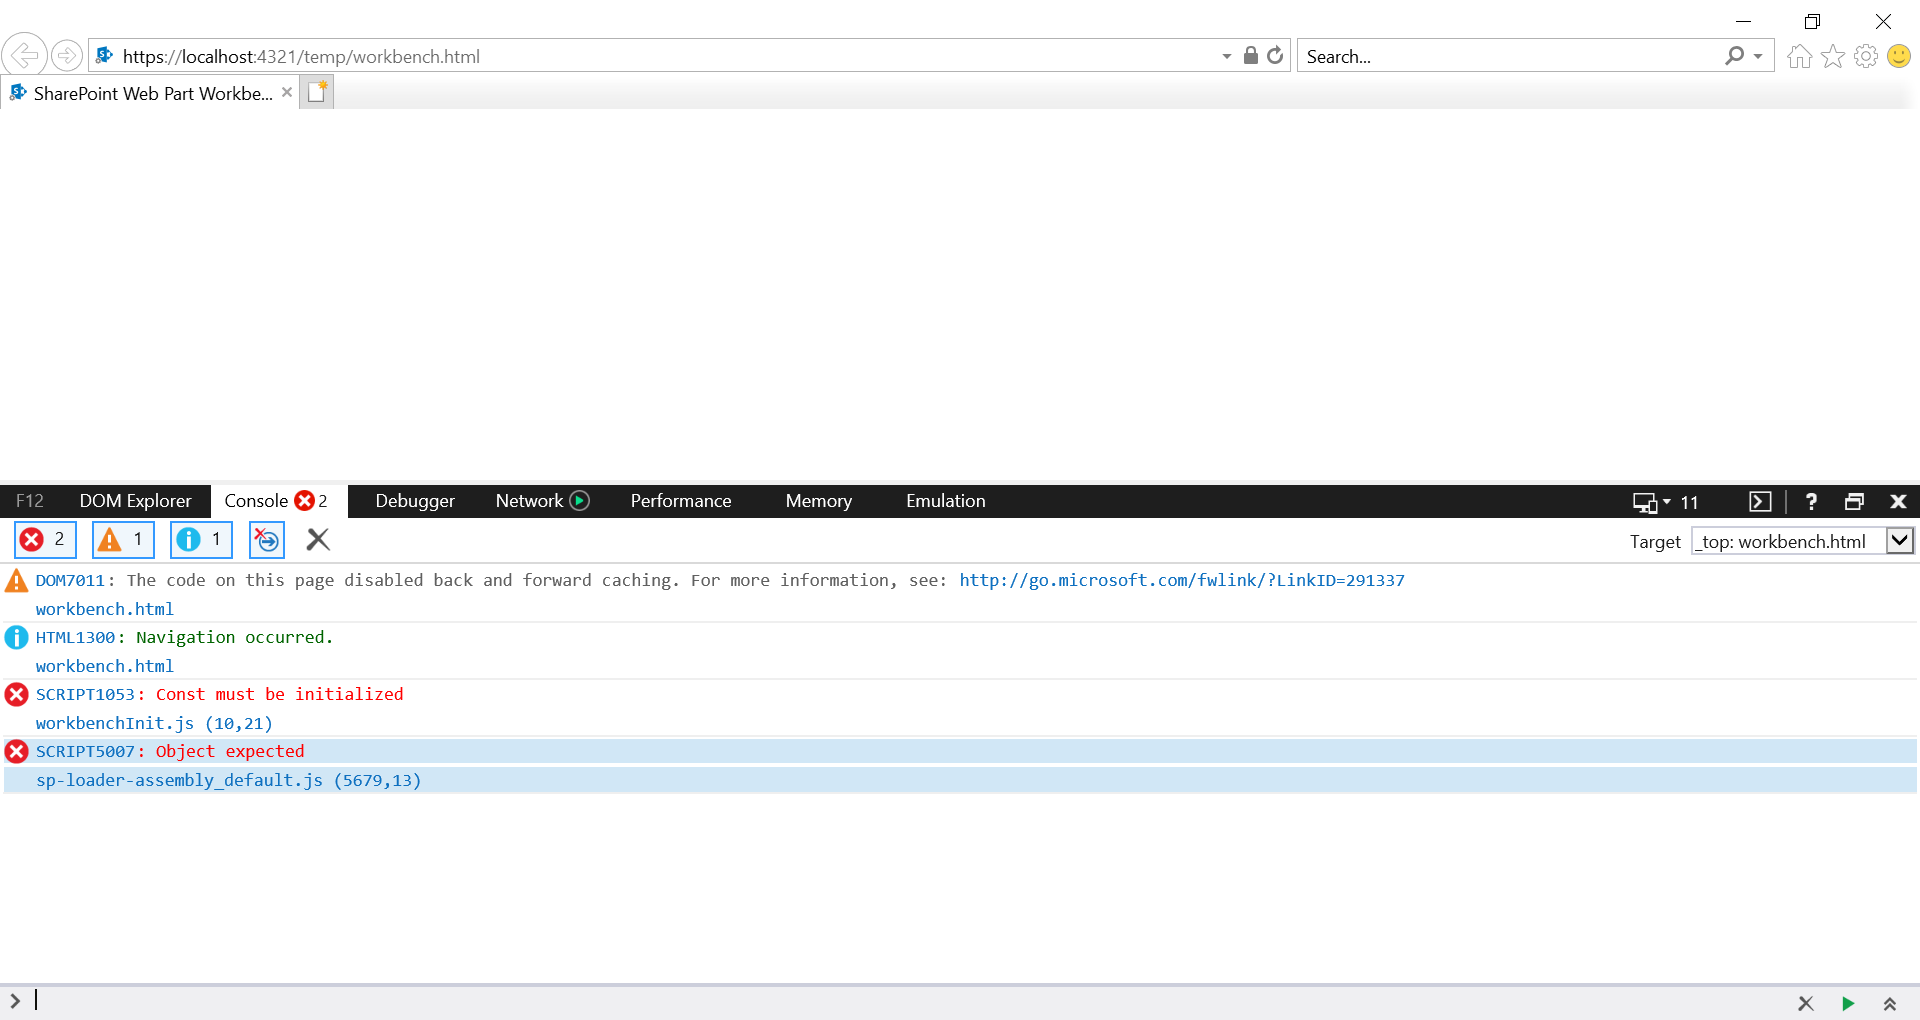
Task: Open the address bar autocomplete dropdown
Action: coord(1227,56)
